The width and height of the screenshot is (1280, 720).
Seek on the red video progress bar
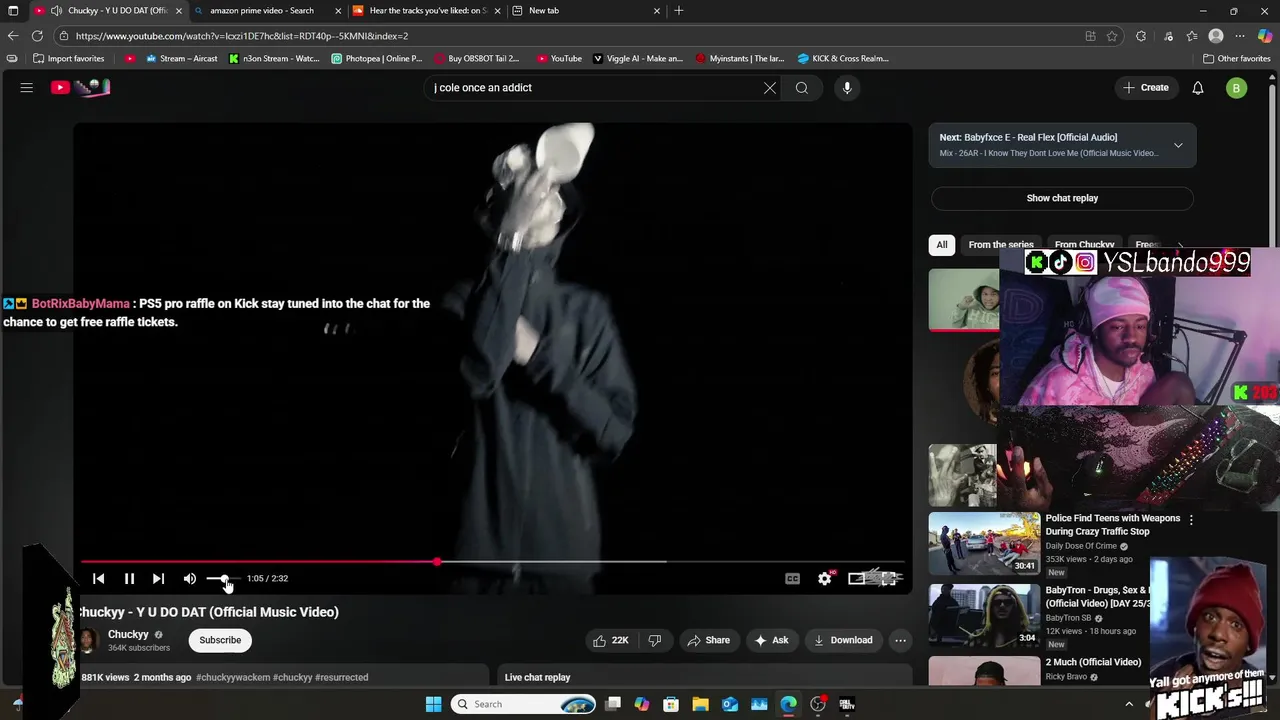click(x=492, y=561)
